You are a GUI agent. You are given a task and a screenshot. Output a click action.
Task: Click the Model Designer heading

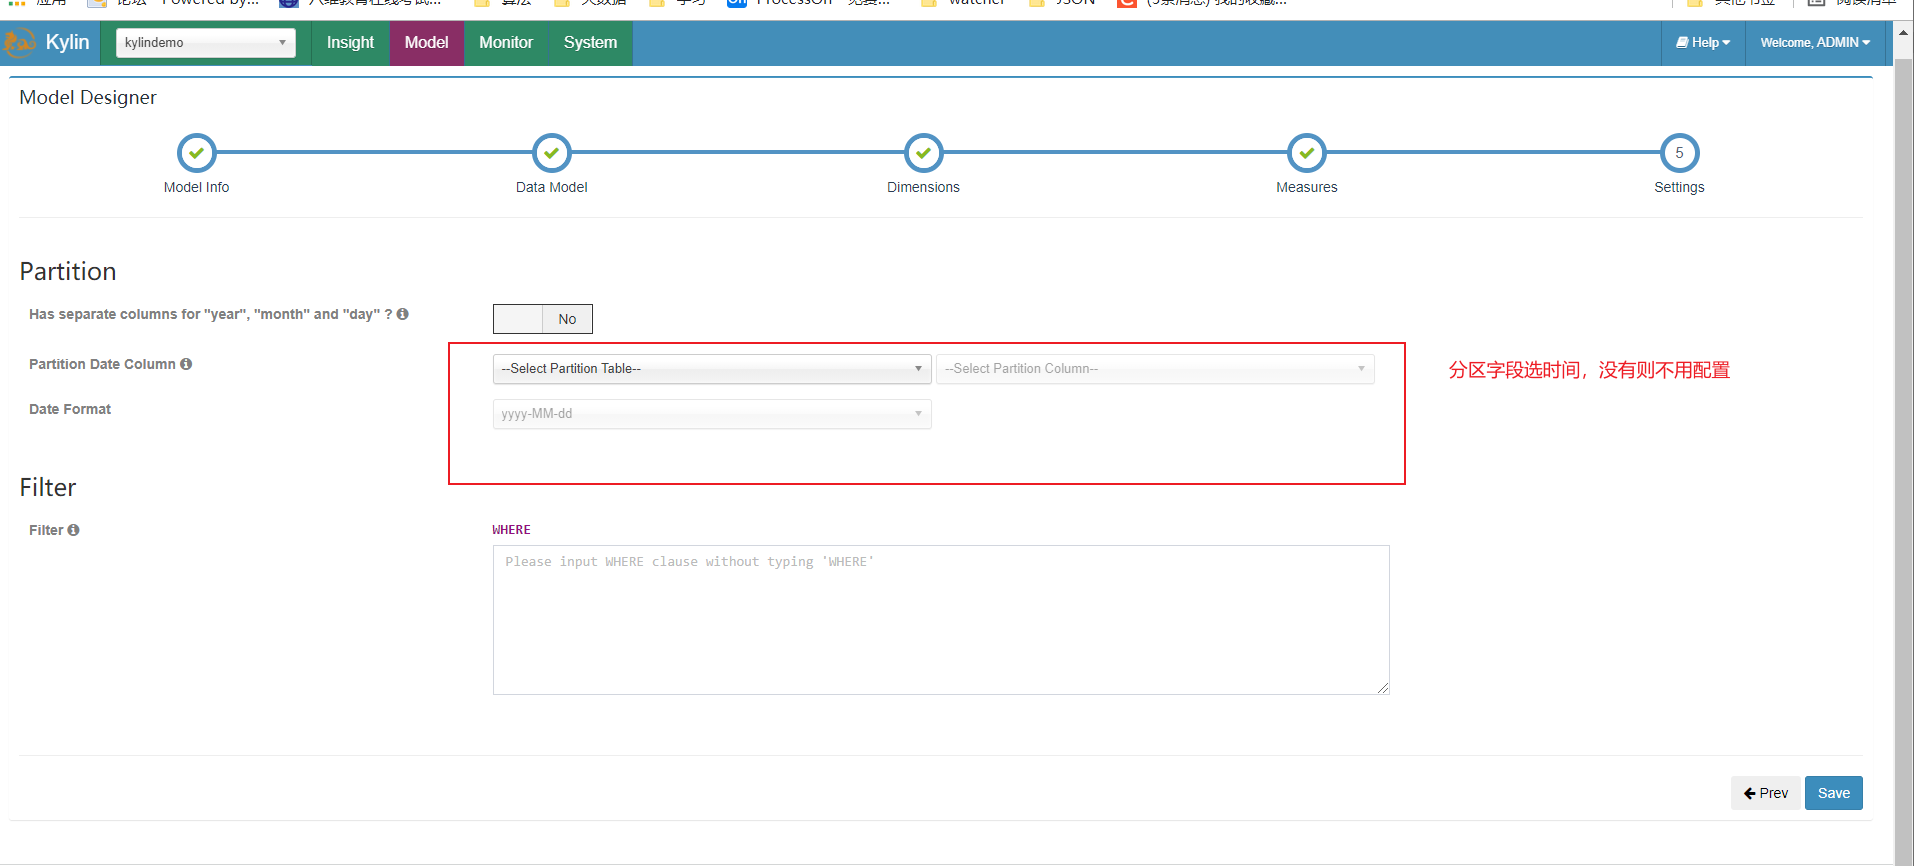click(88, 97)
